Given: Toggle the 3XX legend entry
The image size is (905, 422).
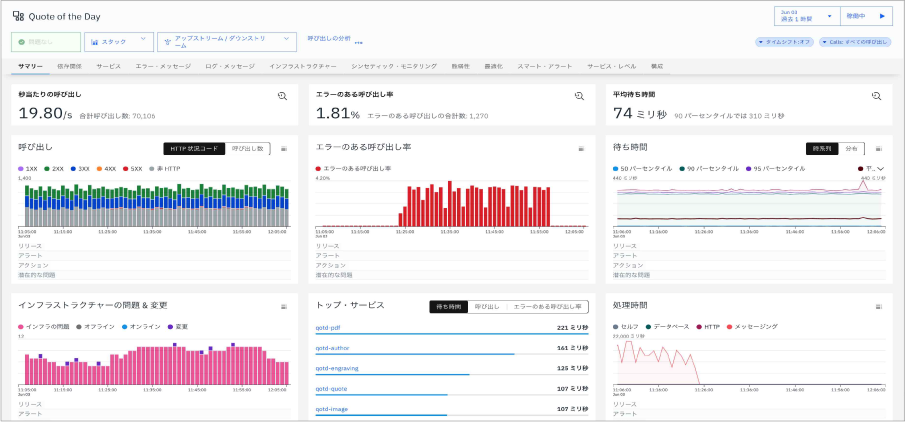Looking at the screenshot, I should (80, 169).
